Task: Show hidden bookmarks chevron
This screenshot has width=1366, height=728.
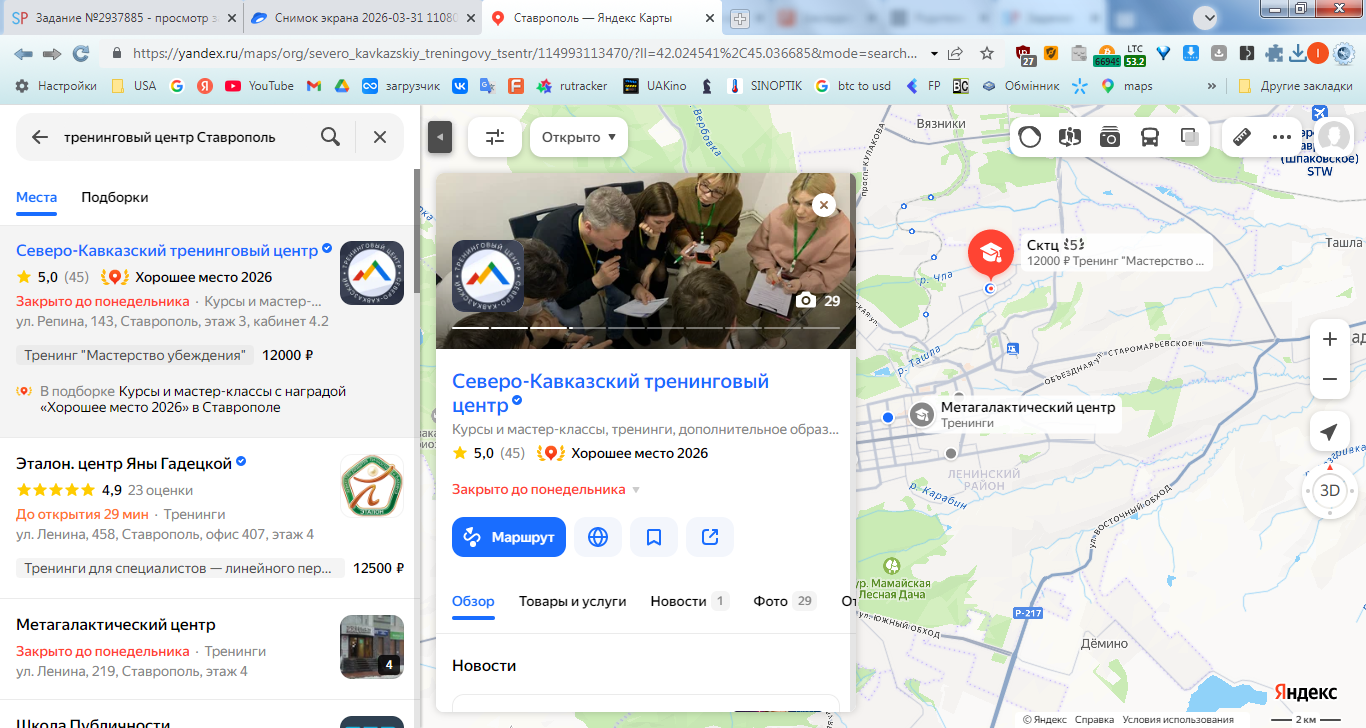Action: [x=1212, y=86]
